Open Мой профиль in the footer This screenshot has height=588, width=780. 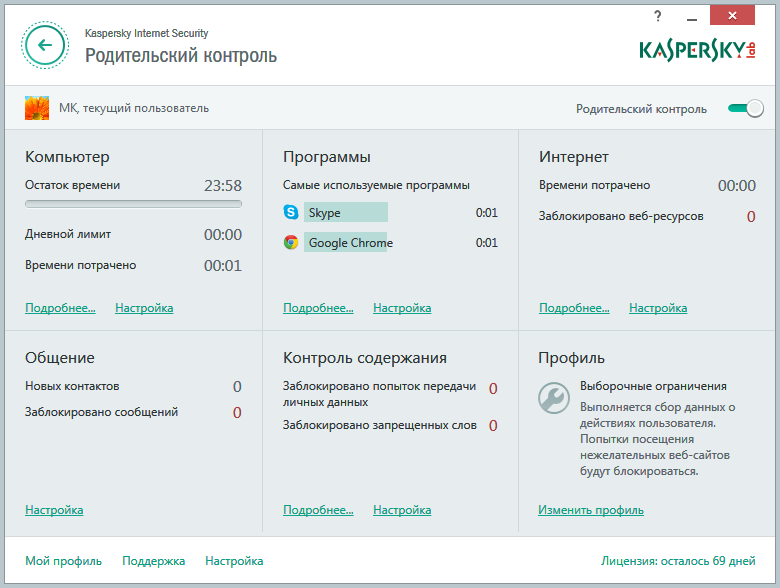[x=64, y=561]
